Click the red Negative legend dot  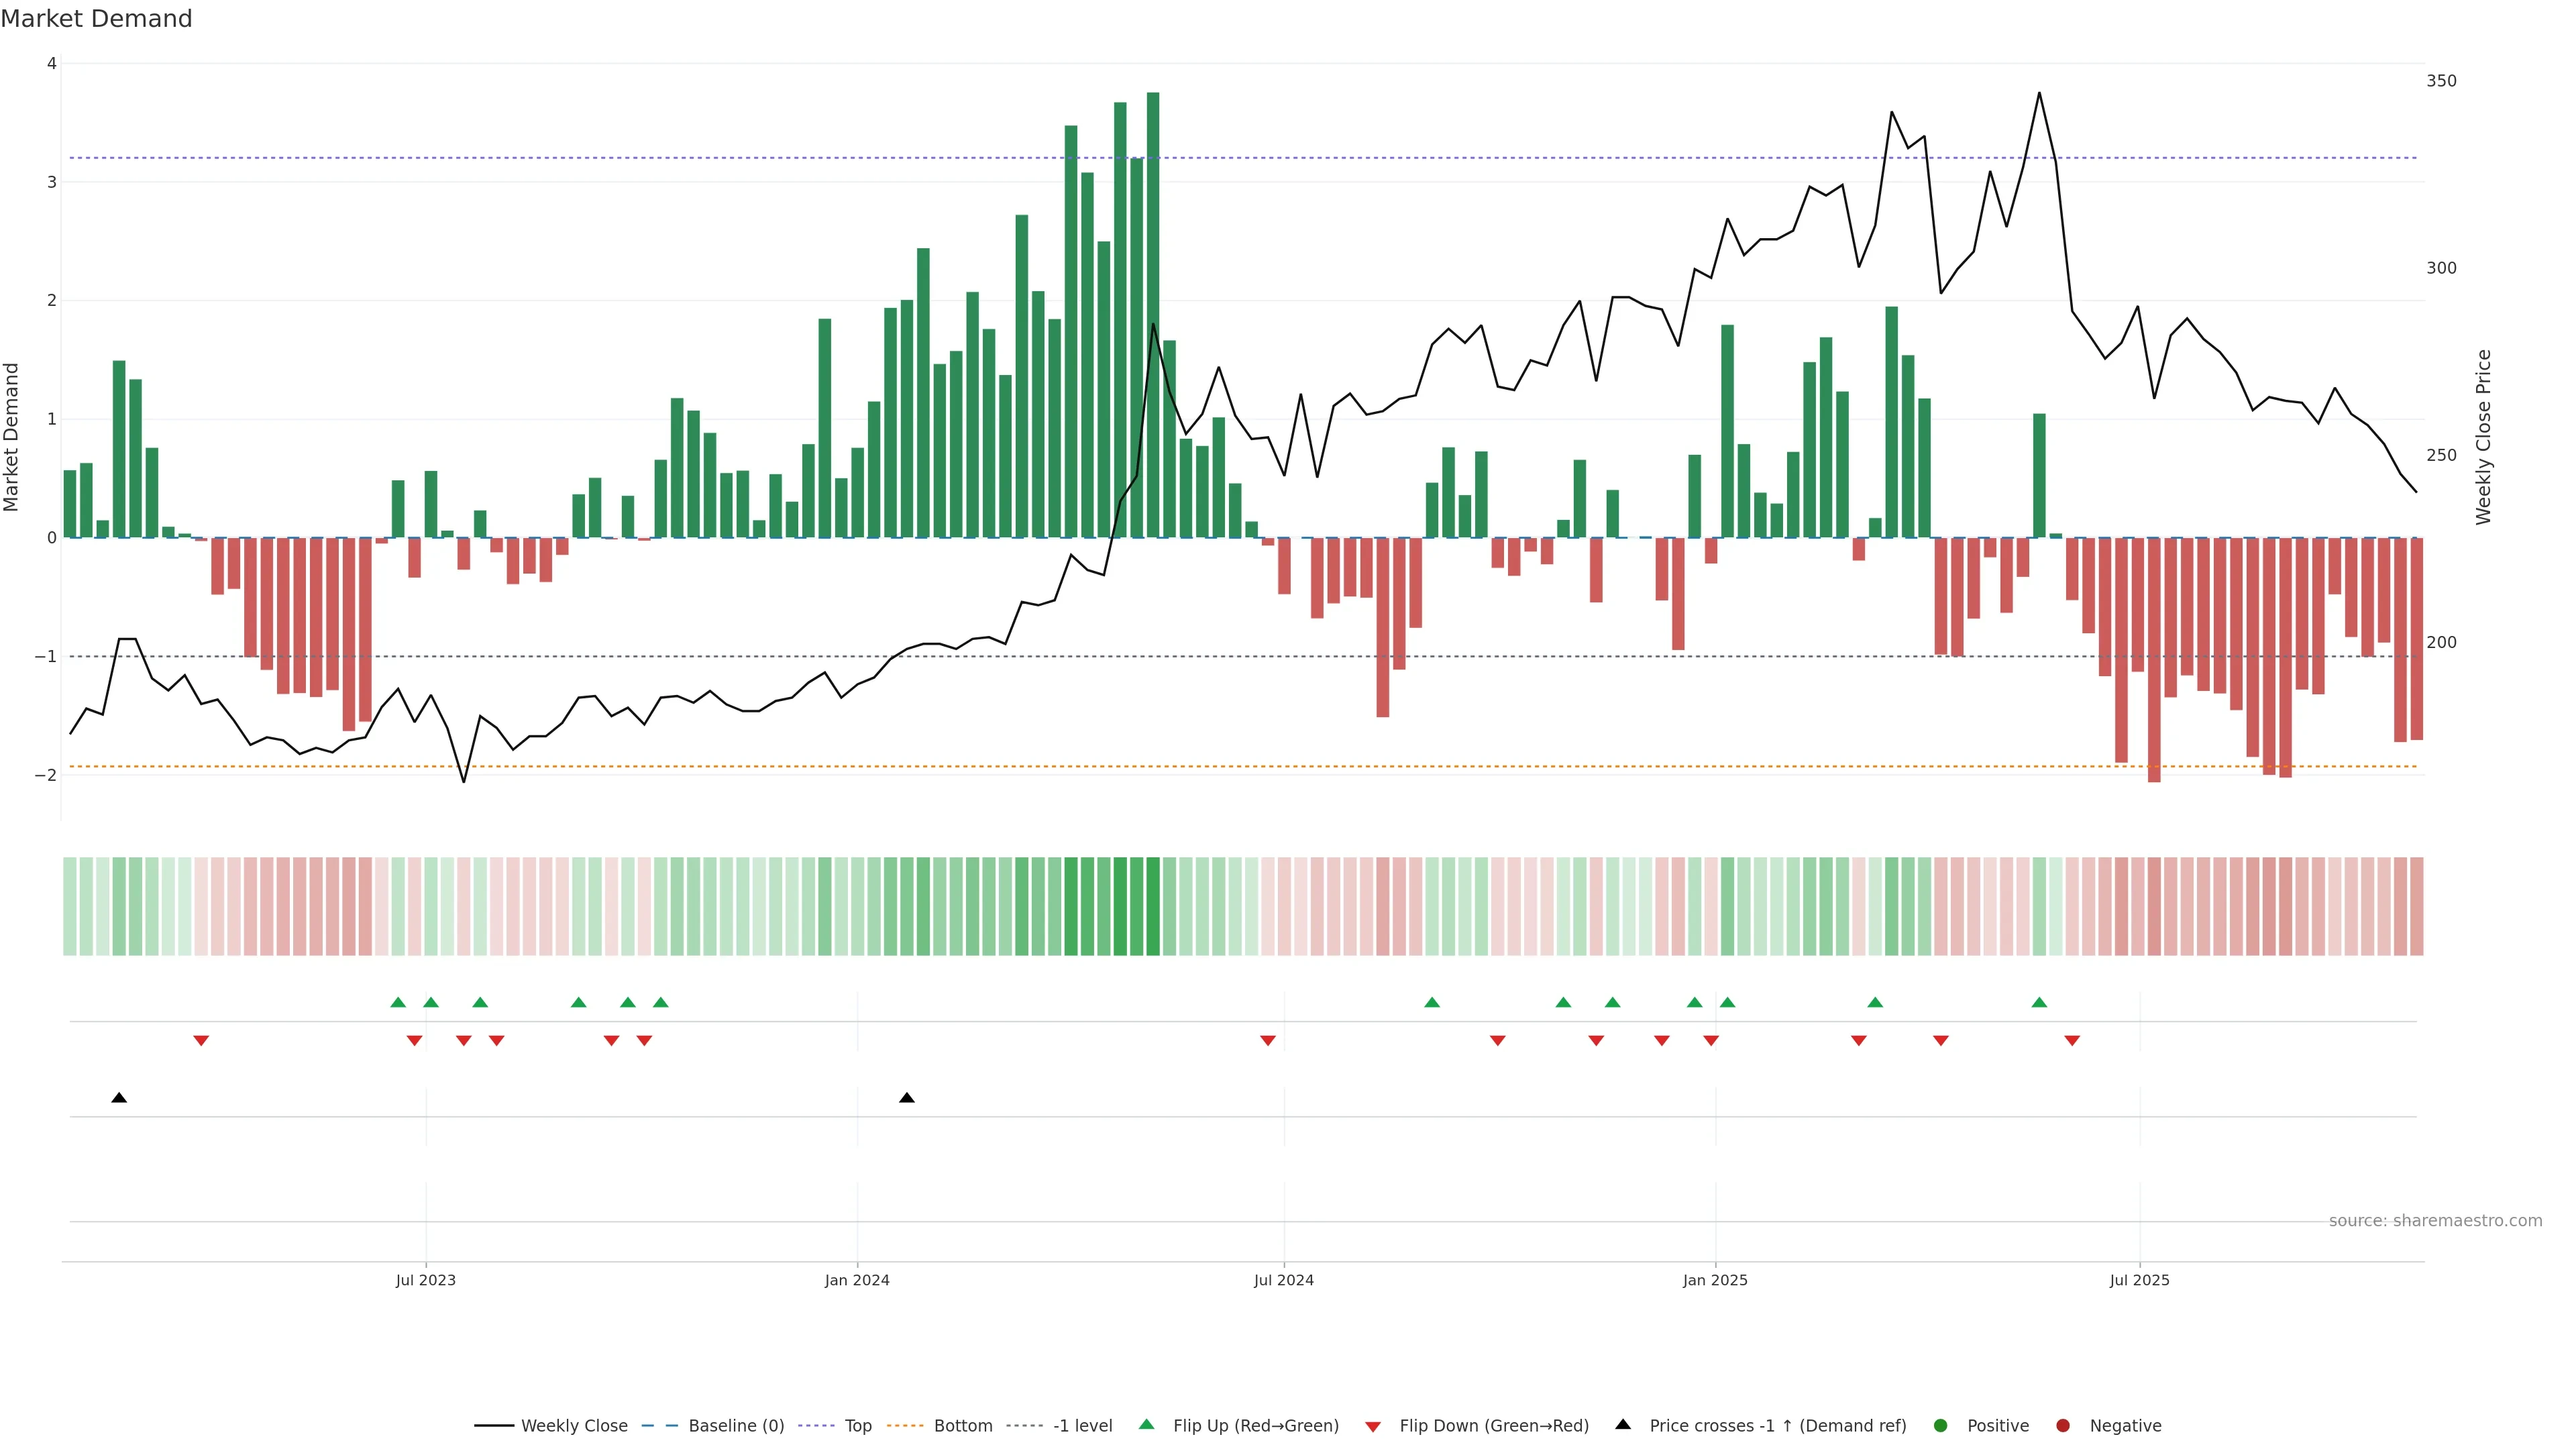pos(2063,1426)
